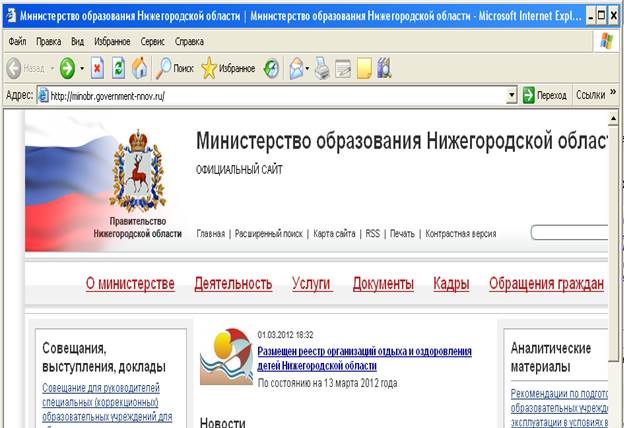Expand the links toolbar chevron
Image resolution: width=624 pixels, height=428 pixels.
[x=613, y=92]
